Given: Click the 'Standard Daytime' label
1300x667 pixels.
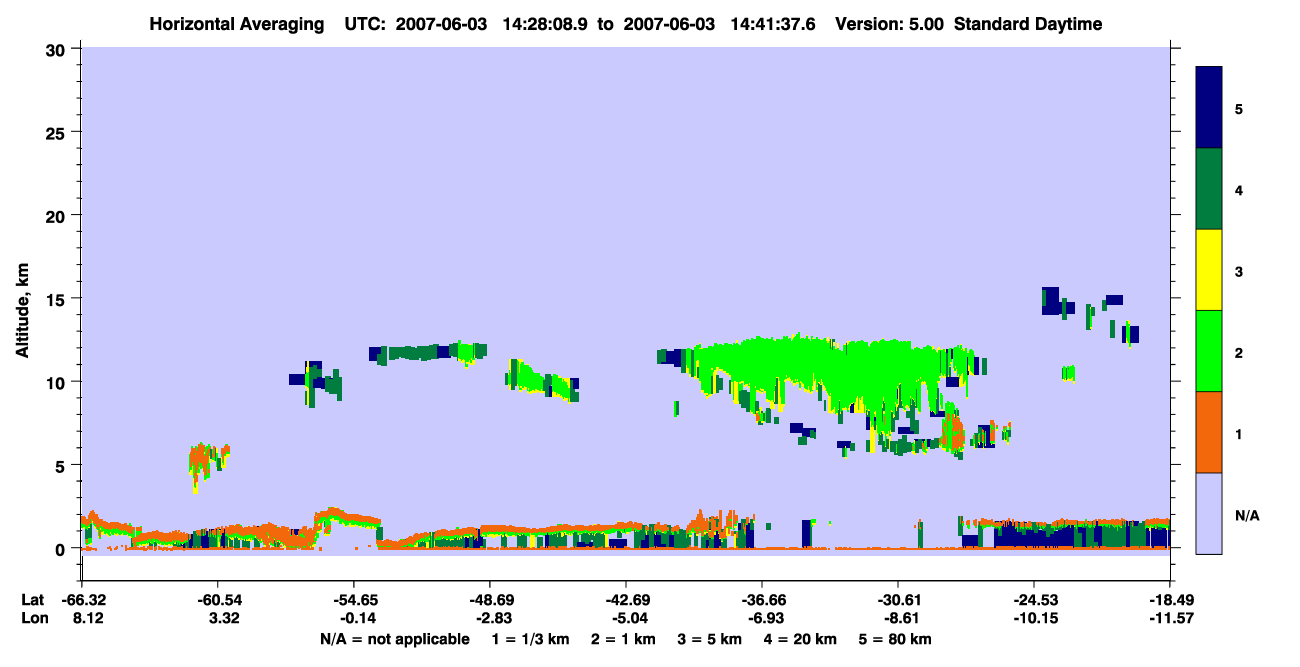Looking at the screenshot, I should [1028, 24].
